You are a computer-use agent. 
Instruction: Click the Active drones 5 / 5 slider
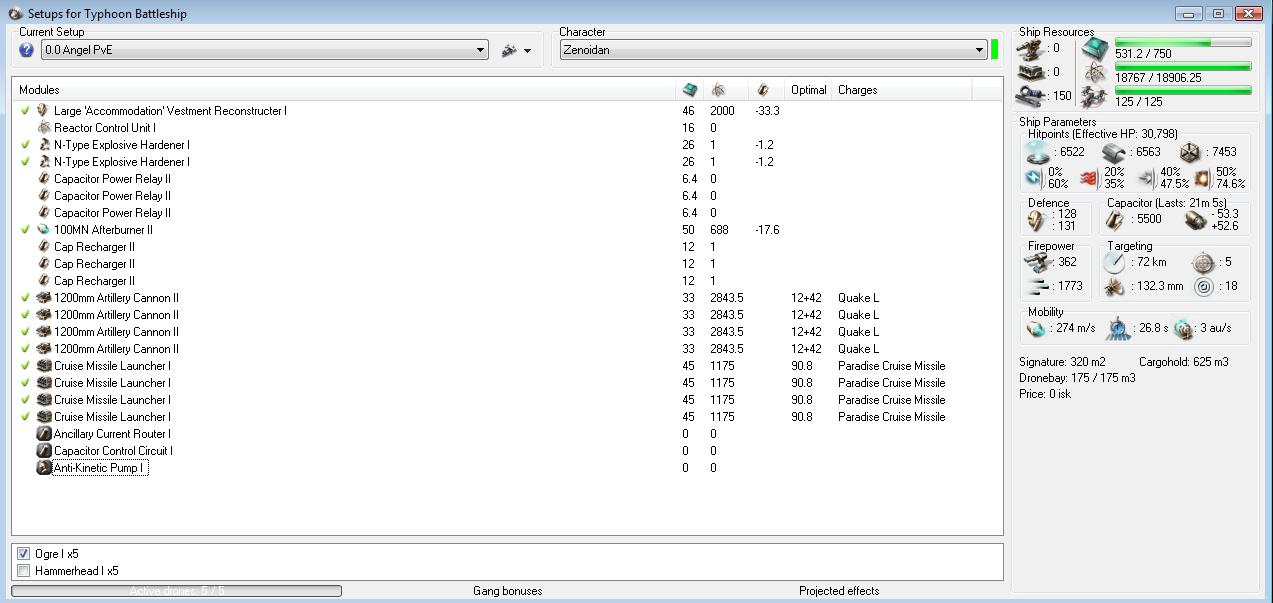[177, 591]
